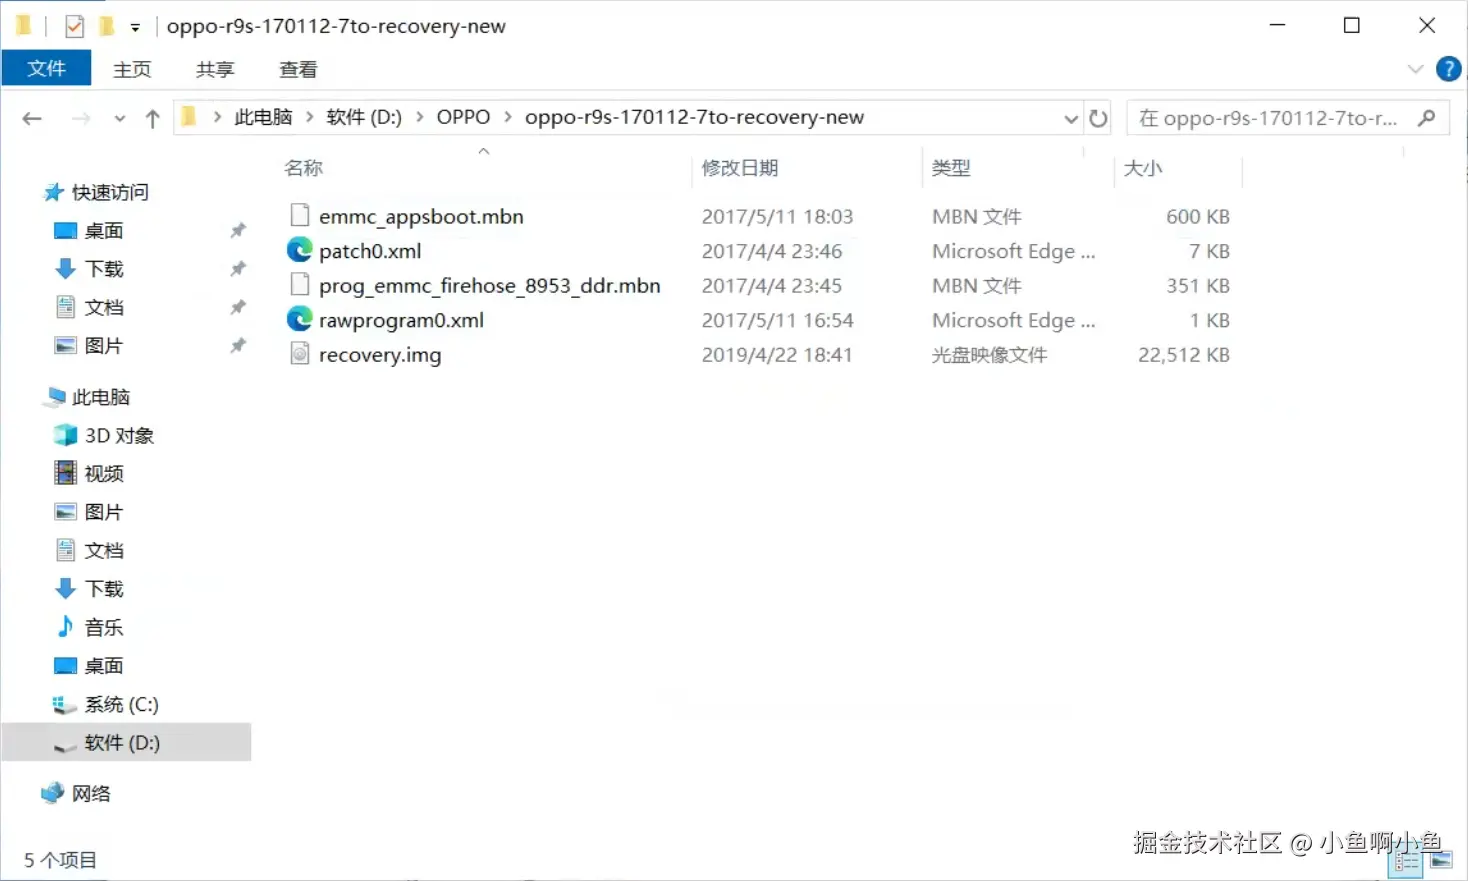Open pinned 图片 under Quick Access
This screenshot has width=1468, height=881.
(x=104, y=346)
